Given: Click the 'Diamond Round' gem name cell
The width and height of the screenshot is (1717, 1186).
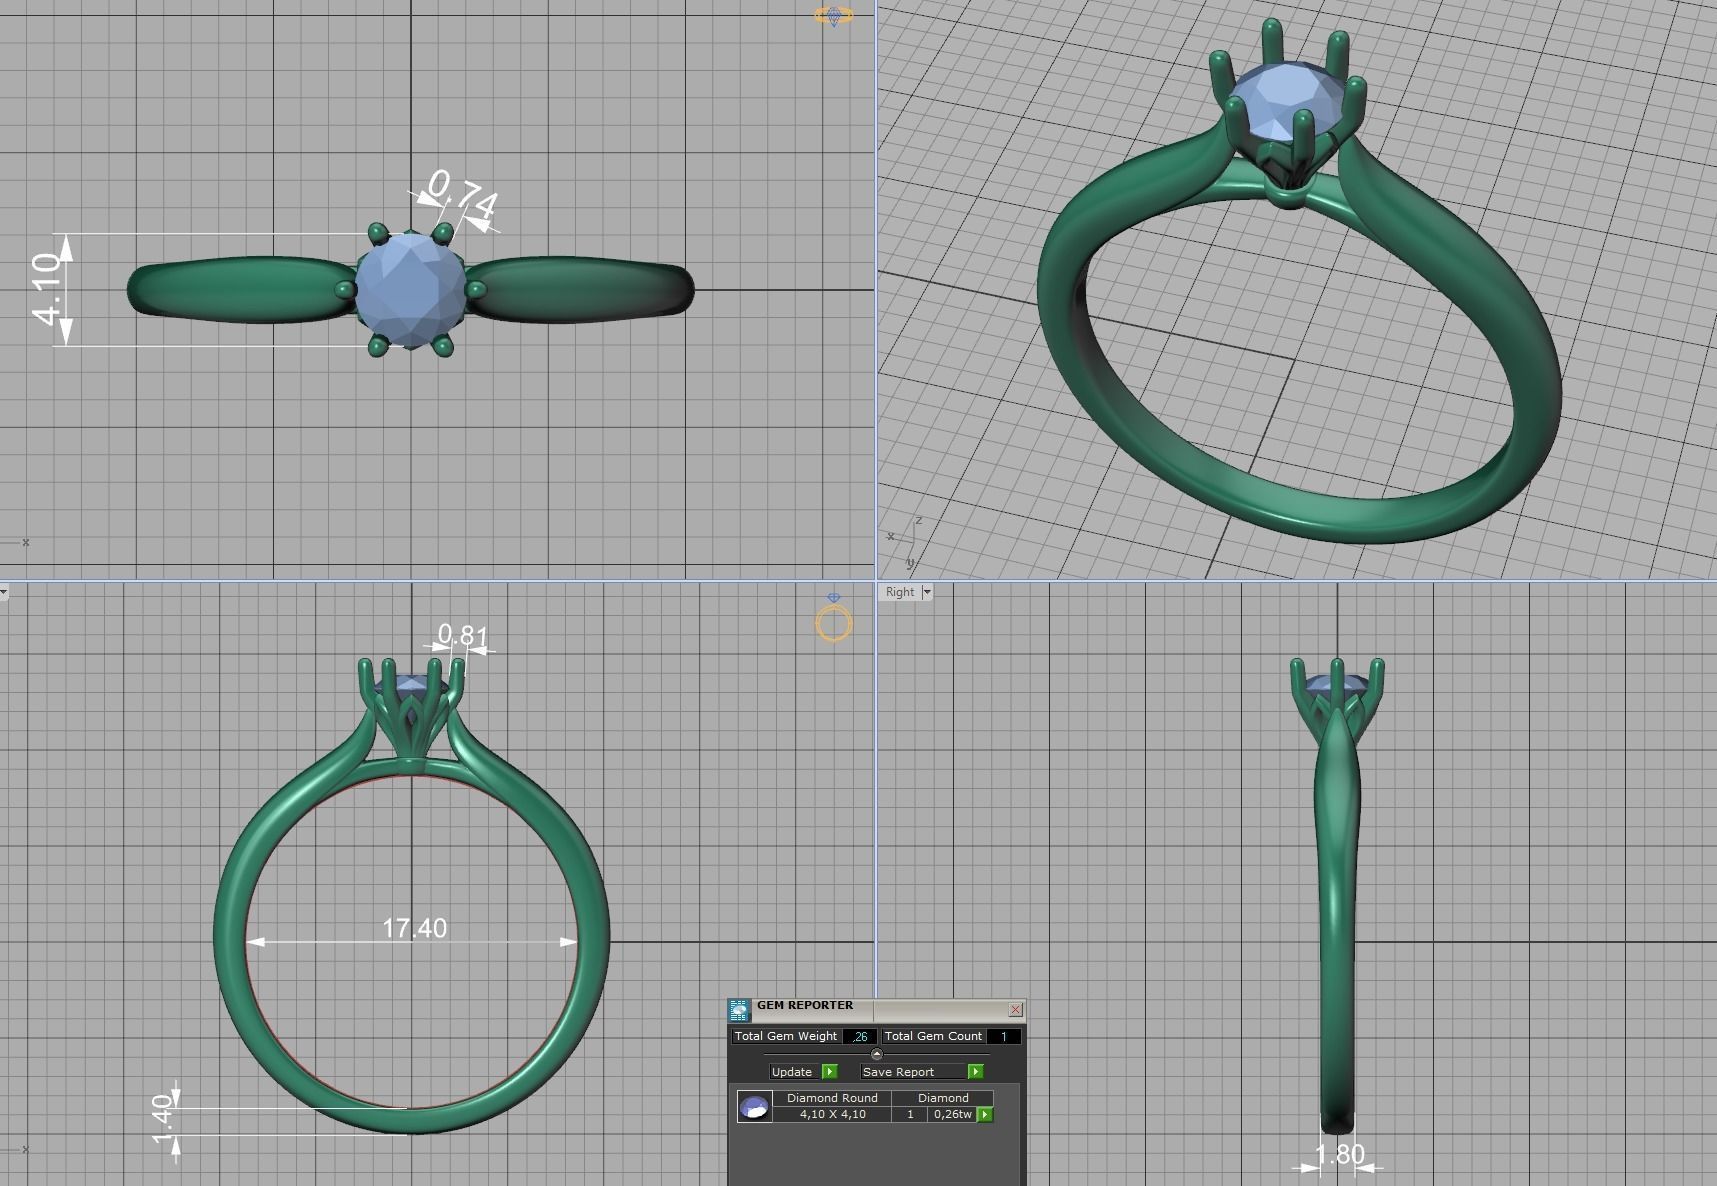Looking at the screenshot, I should point(832,1098).
